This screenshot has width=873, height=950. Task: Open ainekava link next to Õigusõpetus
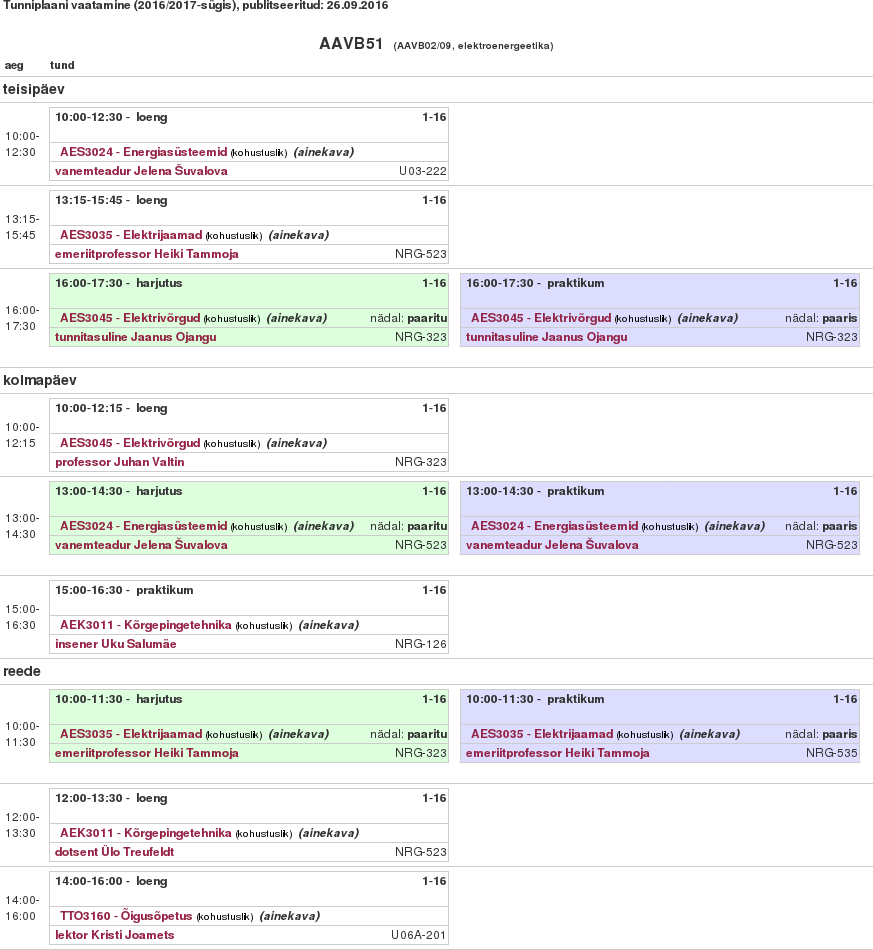pyautogui.click(x=290, y=916)
